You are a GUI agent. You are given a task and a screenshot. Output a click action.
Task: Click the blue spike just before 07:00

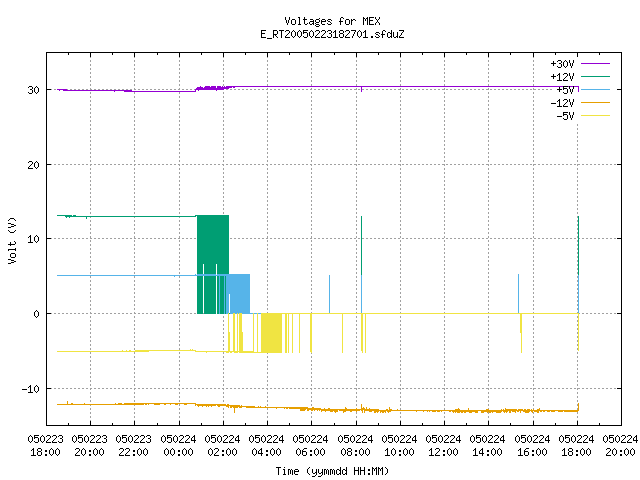[329, 294]
